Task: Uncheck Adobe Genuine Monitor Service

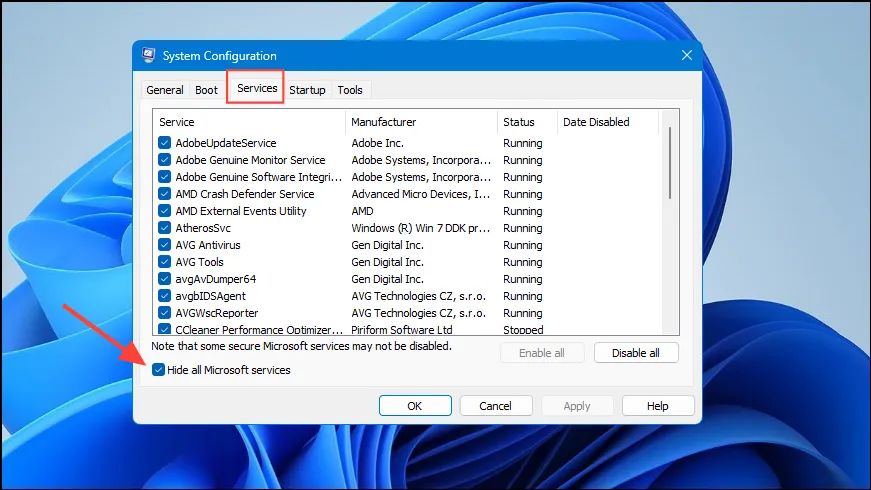Action: point(164,160)
